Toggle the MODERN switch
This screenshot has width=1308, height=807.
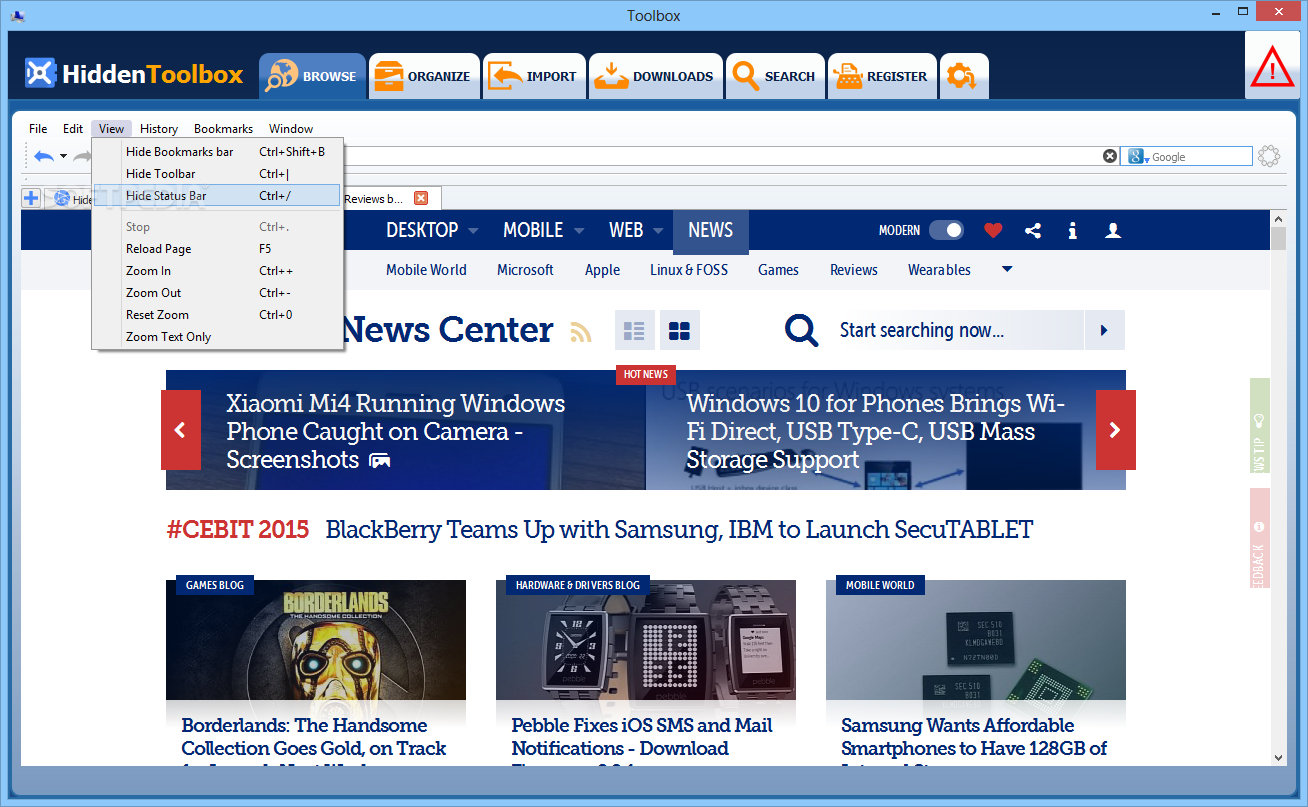pos(946,230)
